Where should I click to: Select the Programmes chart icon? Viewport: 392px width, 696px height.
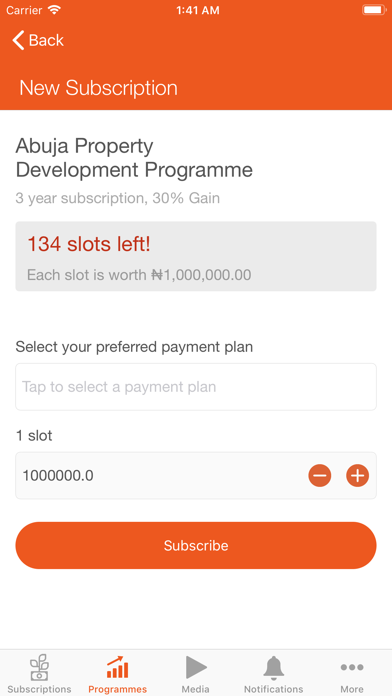(x=117, y=667)
